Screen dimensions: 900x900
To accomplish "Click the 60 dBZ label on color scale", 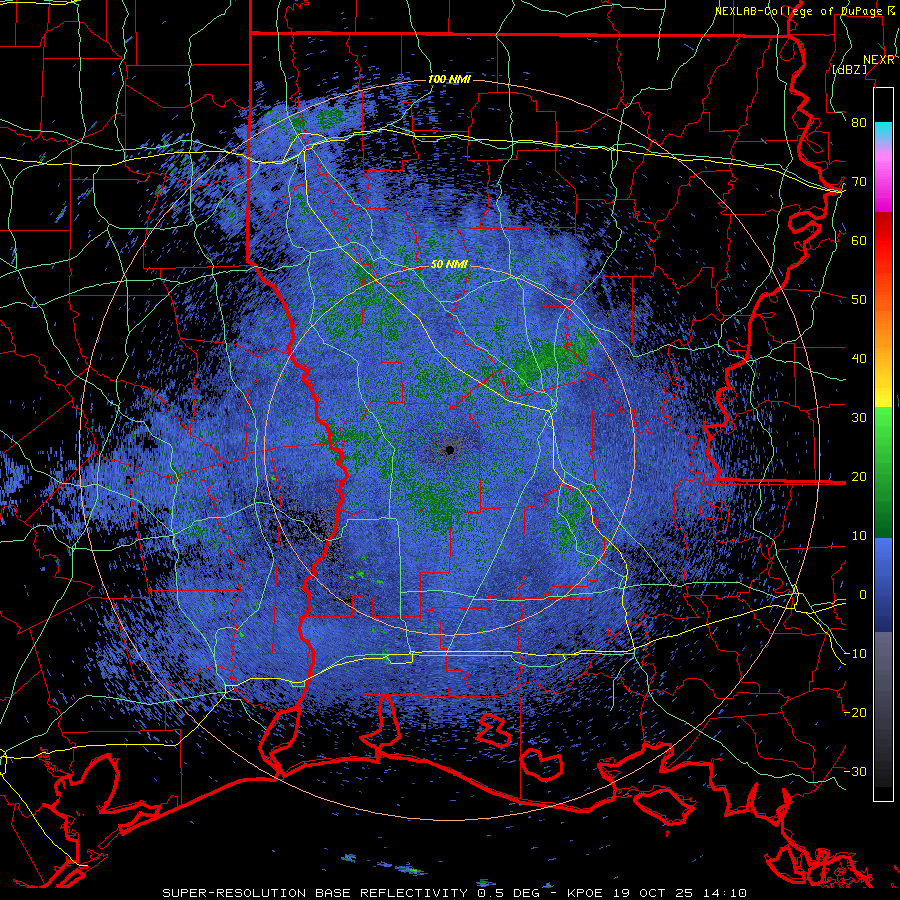I will point(859,240).
